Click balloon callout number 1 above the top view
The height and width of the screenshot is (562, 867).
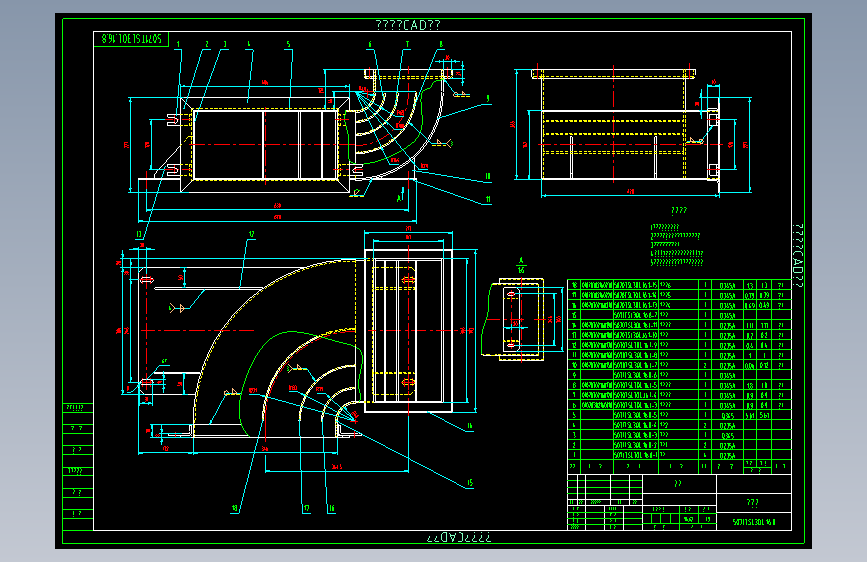click(178, 44)
